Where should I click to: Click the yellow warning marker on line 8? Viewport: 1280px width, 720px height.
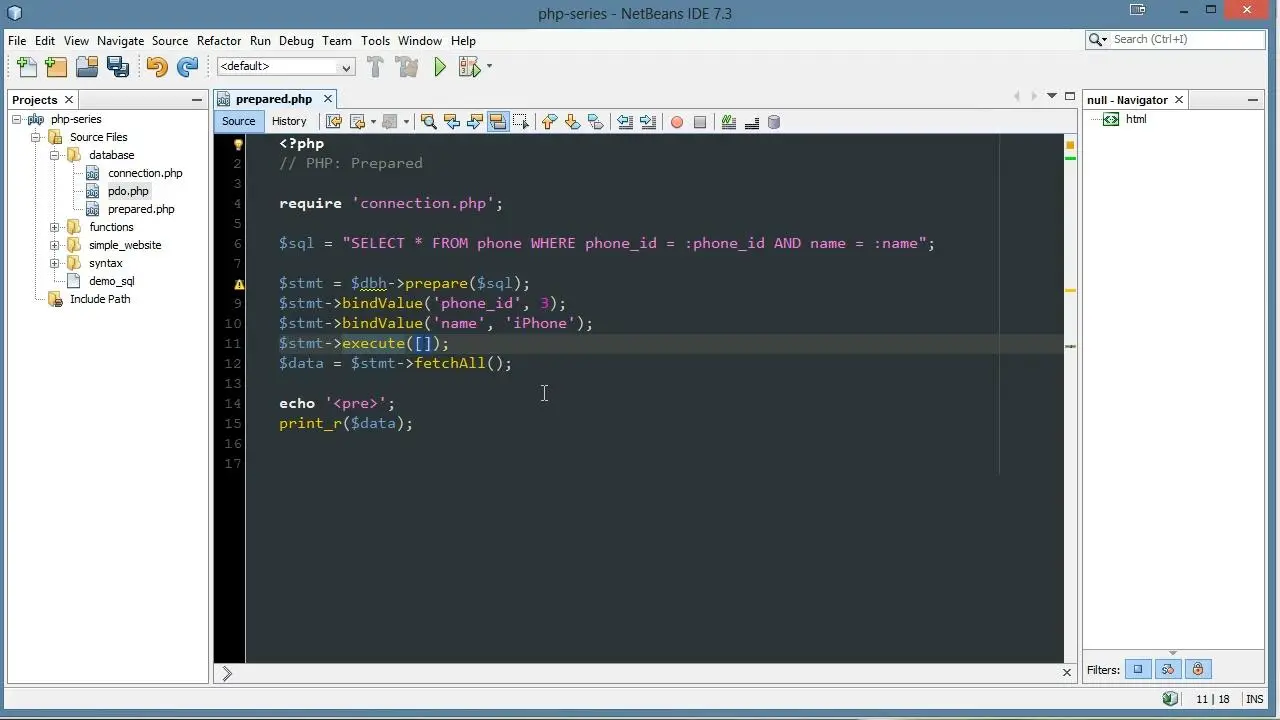point(238,284)
